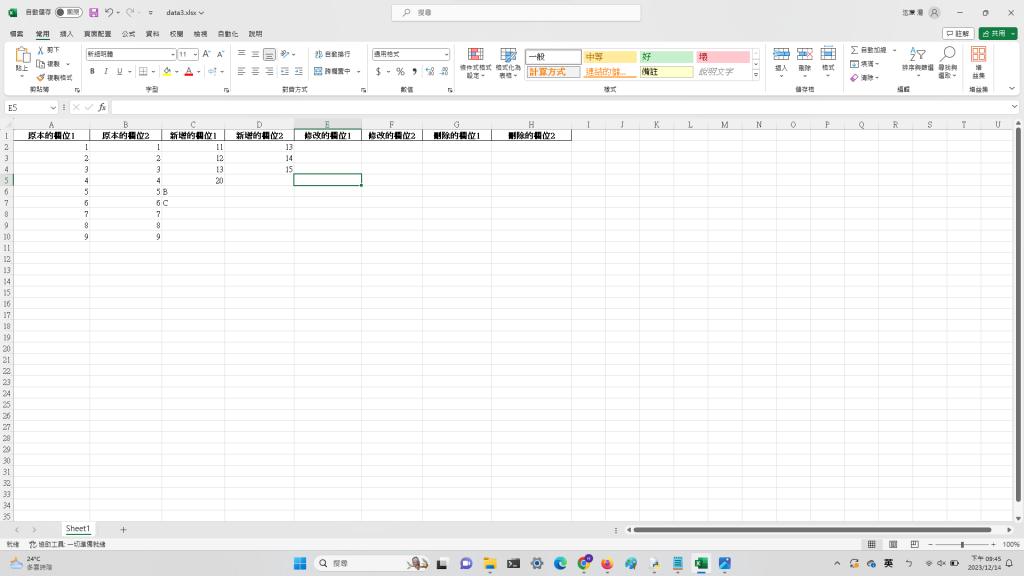Toggle italic formatting
The width and height of the screenshot is (1024, 576).
coord(106,71)
